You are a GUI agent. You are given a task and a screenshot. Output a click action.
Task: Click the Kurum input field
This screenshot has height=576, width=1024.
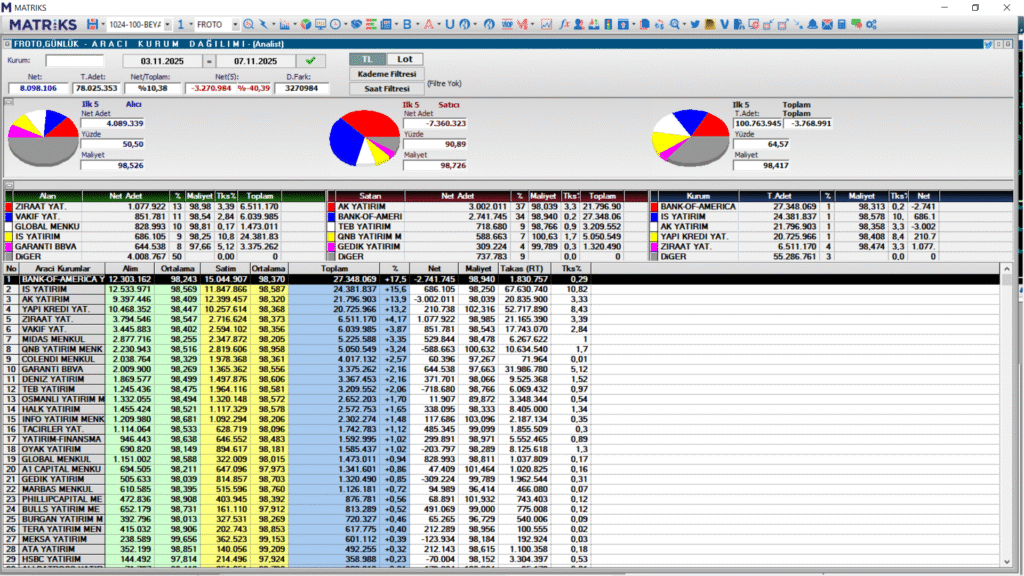pos(74,61)
